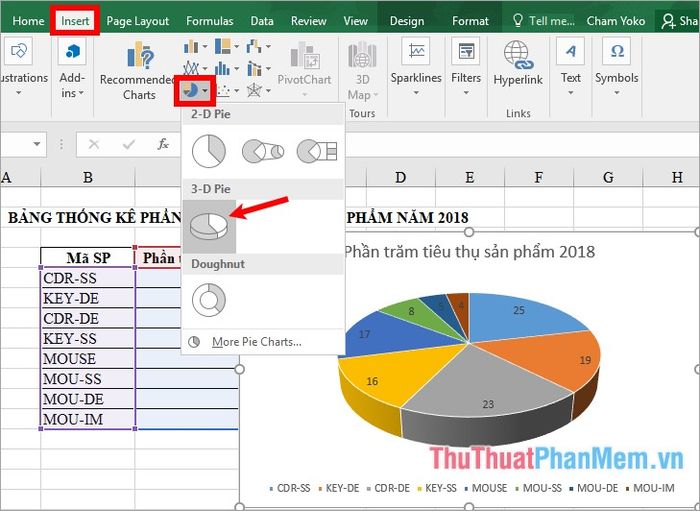This screenshot has width=700, height=511.
Task: Expand the Symbols dropdown arrow
Action: click(x=617, y=93)
